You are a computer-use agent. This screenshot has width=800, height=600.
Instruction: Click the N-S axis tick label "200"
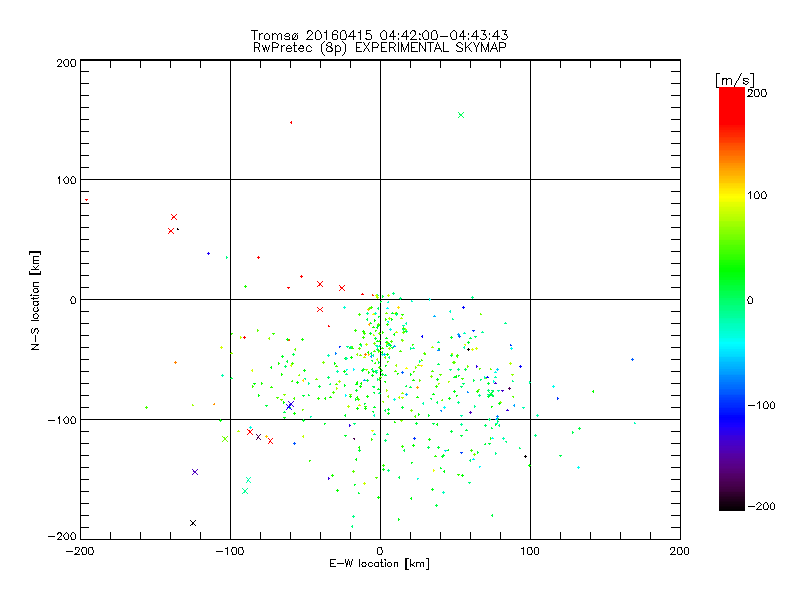[x=66, y=63]
